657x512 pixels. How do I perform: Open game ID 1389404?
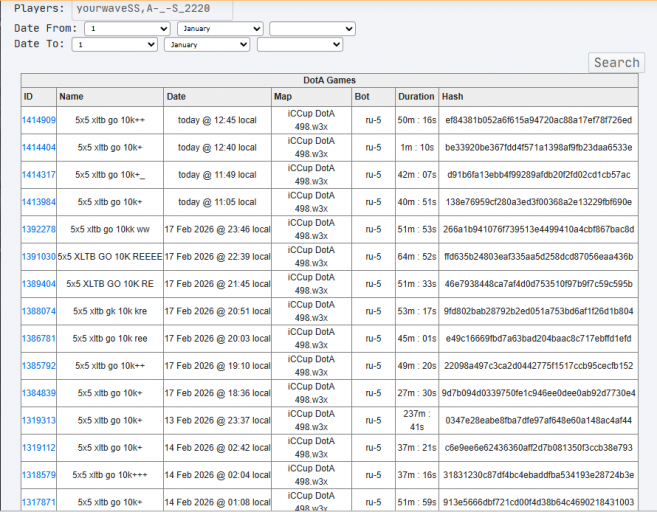pos(39,284)
